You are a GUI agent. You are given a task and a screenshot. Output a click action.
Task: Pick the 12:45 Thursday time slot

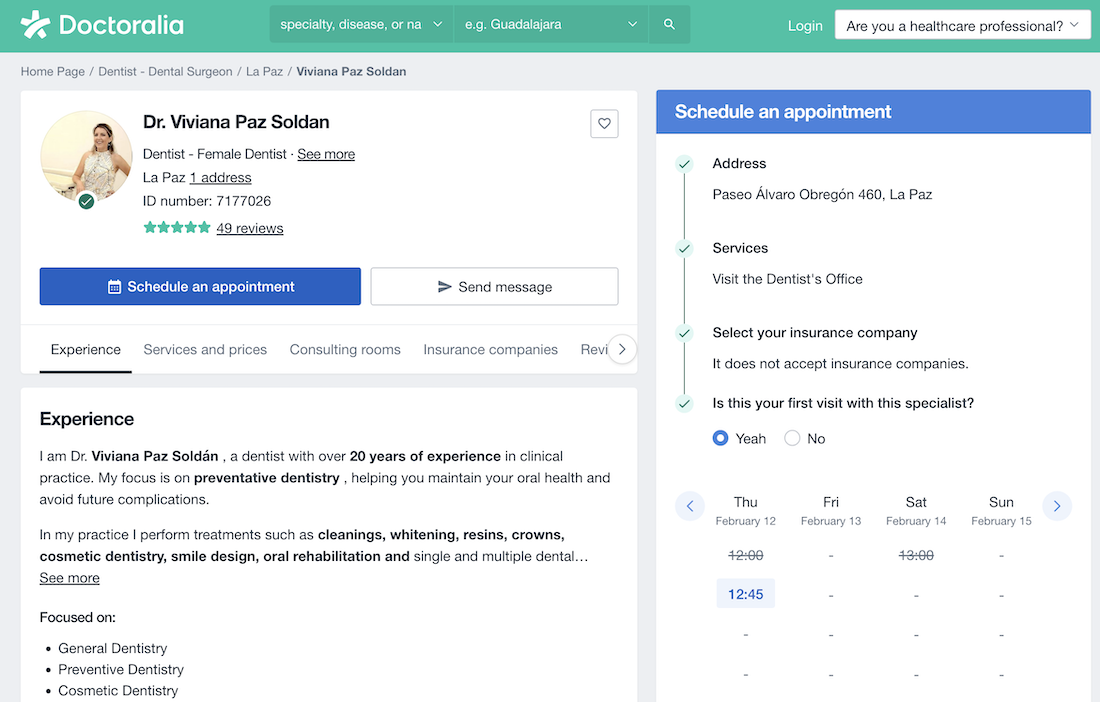click(746, 594)
